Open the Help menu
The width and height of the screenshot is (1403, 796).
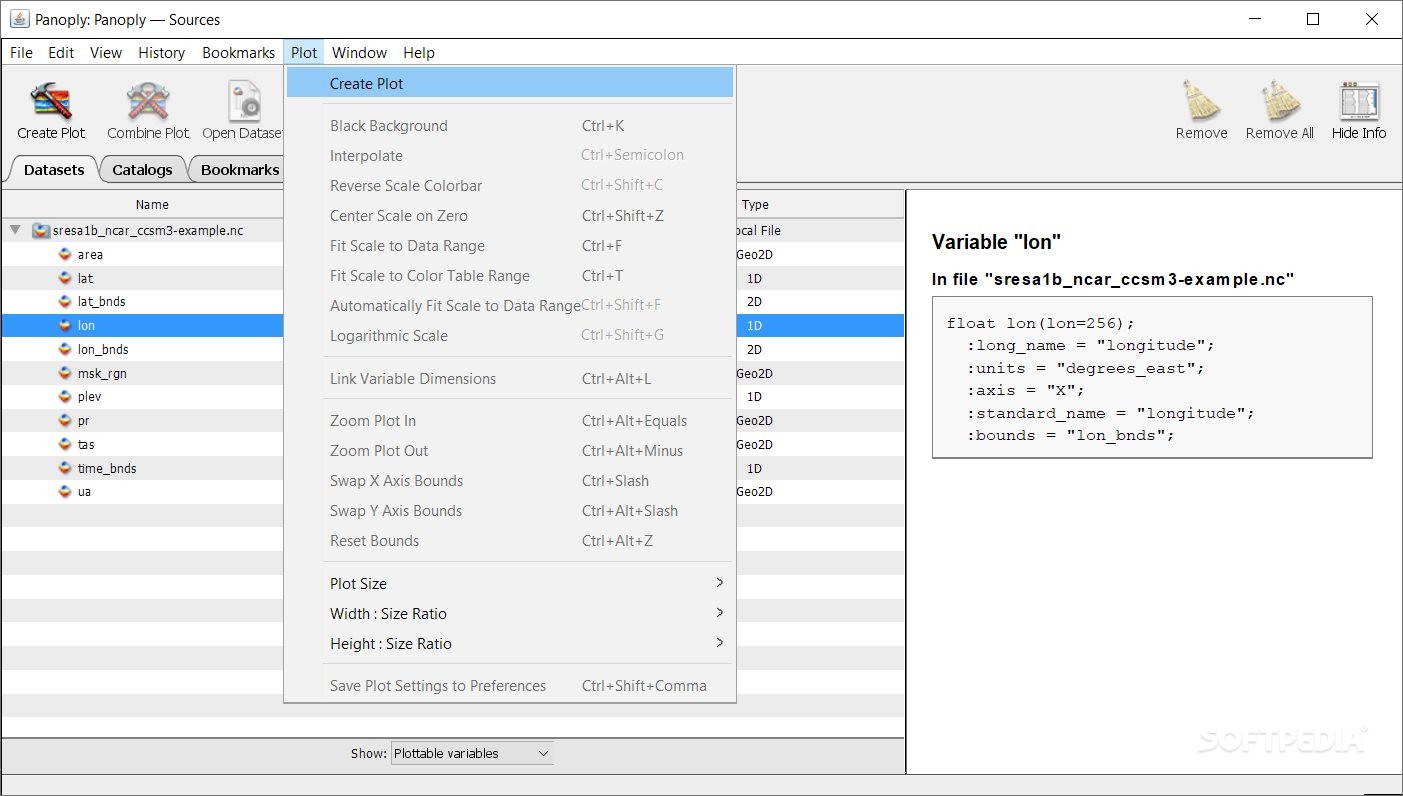[x=419, y=53]
